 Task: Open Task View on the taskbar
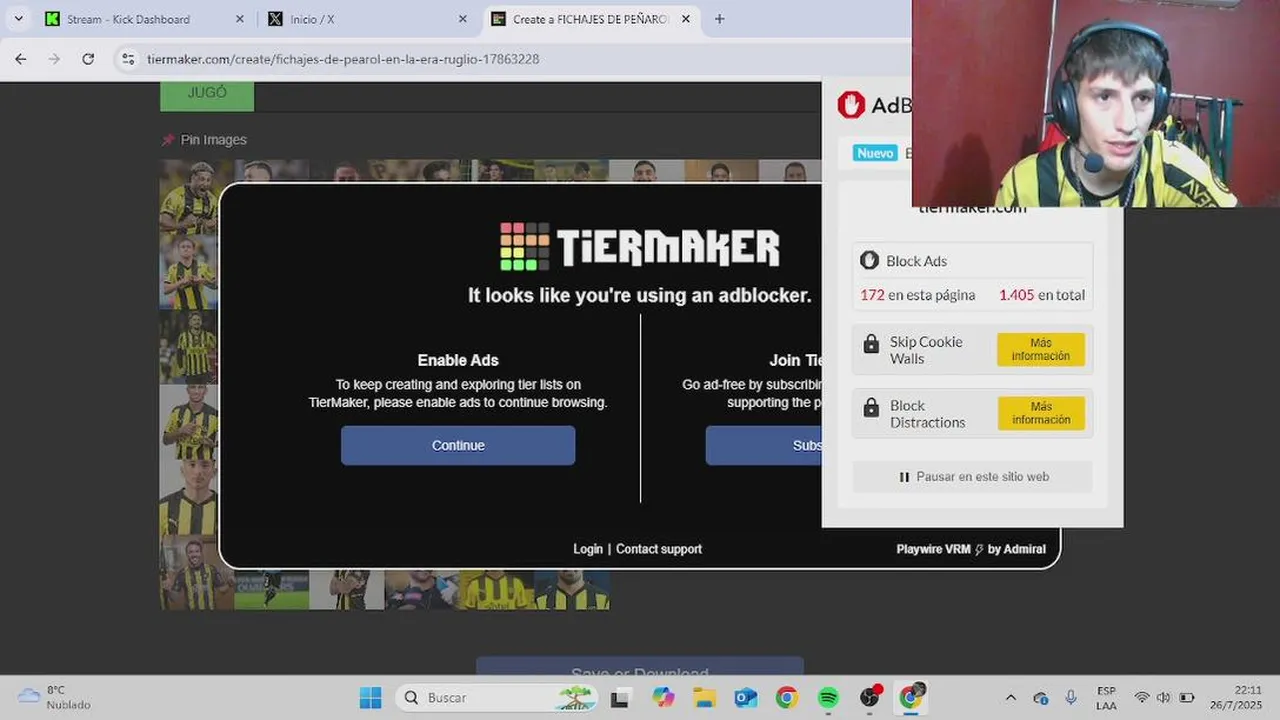[x=620, y=697]
